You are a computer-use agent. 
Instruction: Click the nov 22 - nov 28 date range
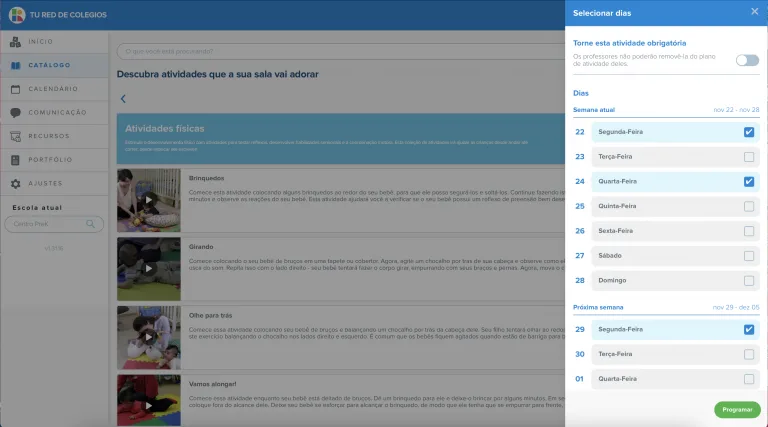pyautogui.click(x=736, y=110)
